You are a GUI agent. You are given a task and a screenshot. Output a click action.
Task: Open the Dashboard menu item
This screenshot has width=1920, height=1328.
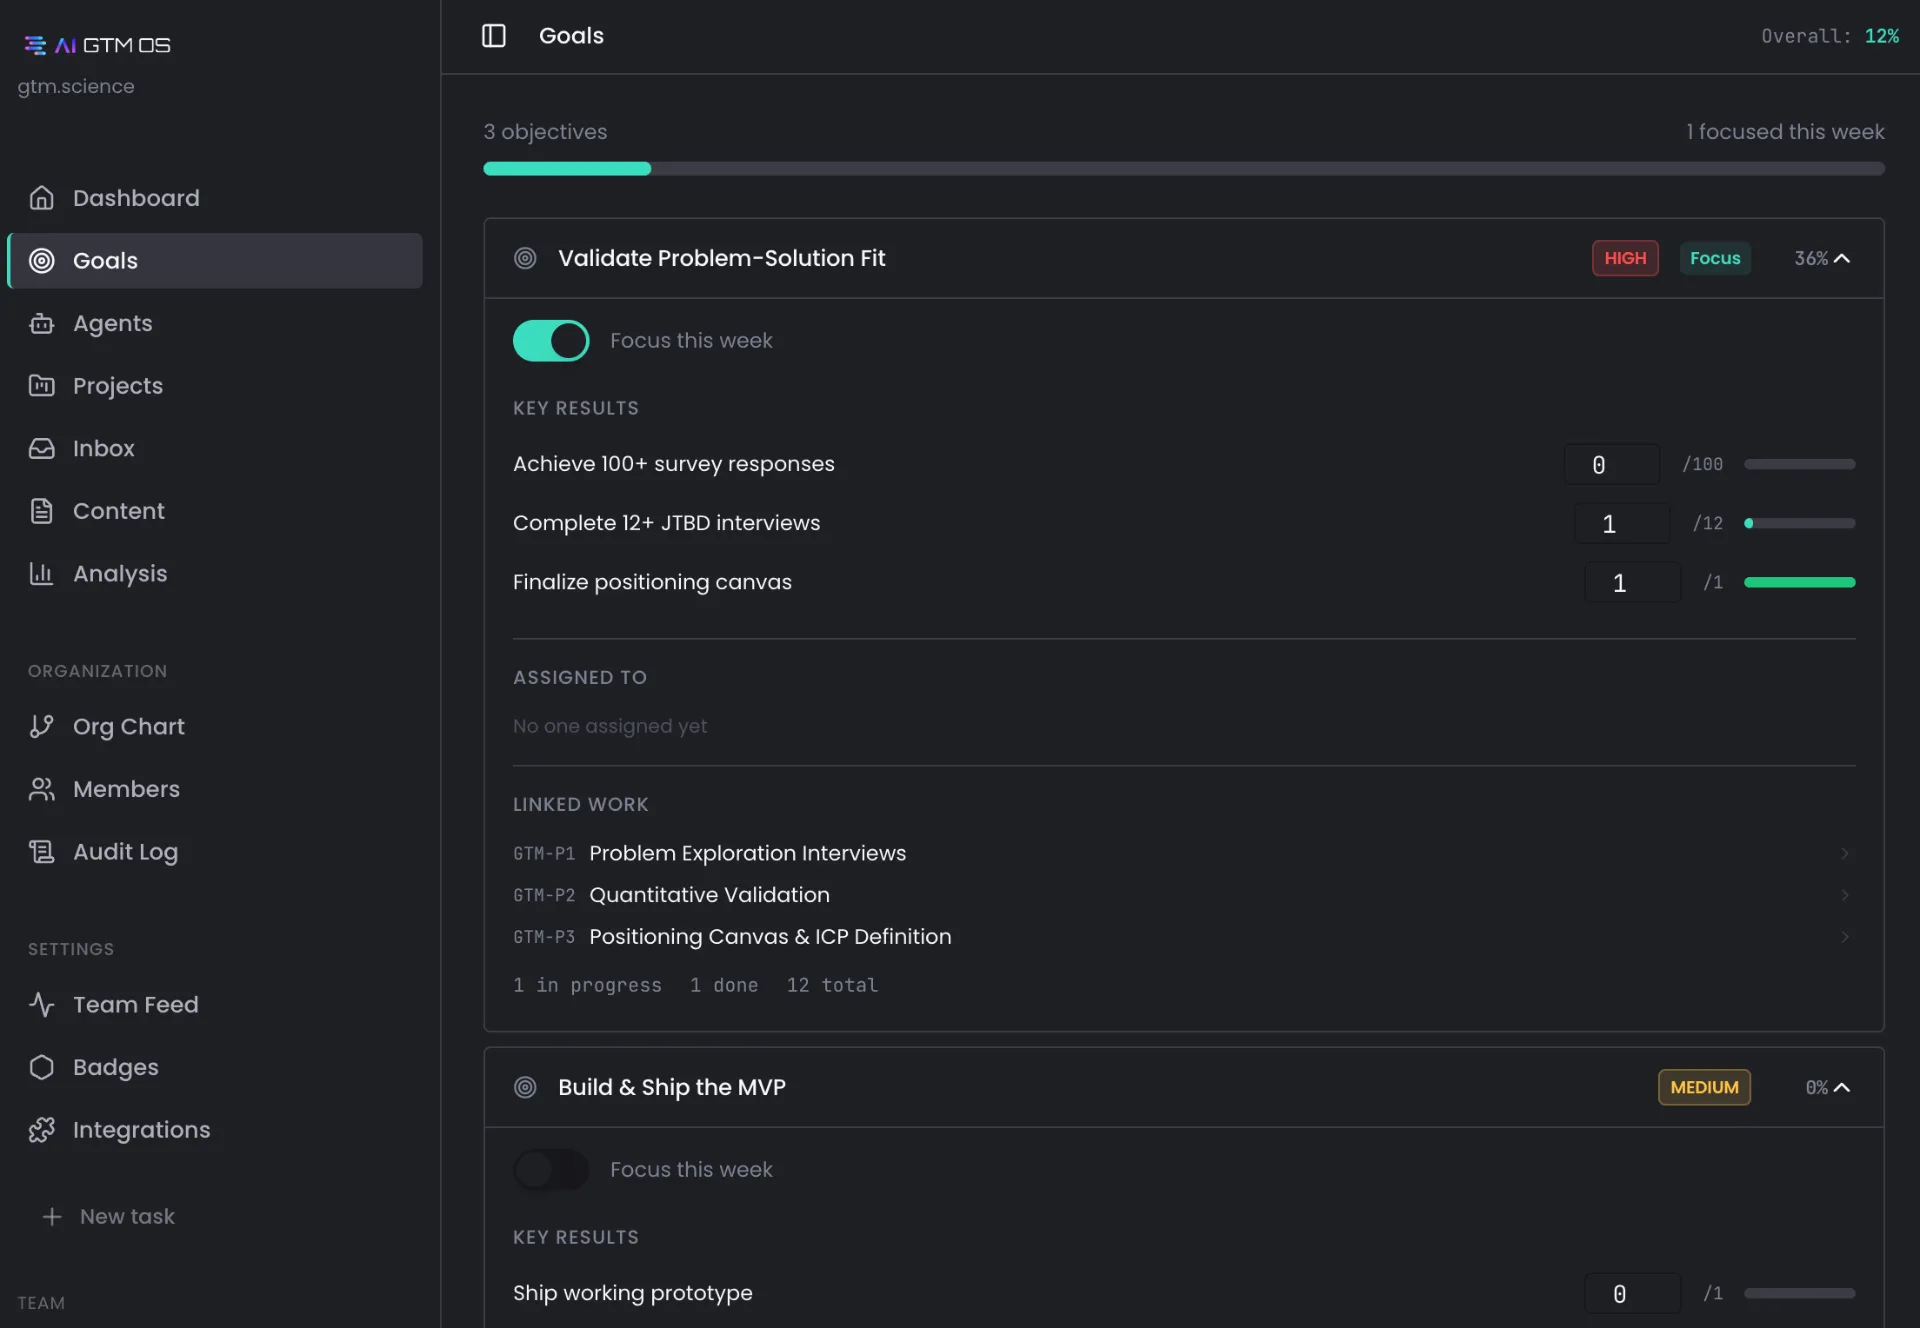(x=214, y=198)
